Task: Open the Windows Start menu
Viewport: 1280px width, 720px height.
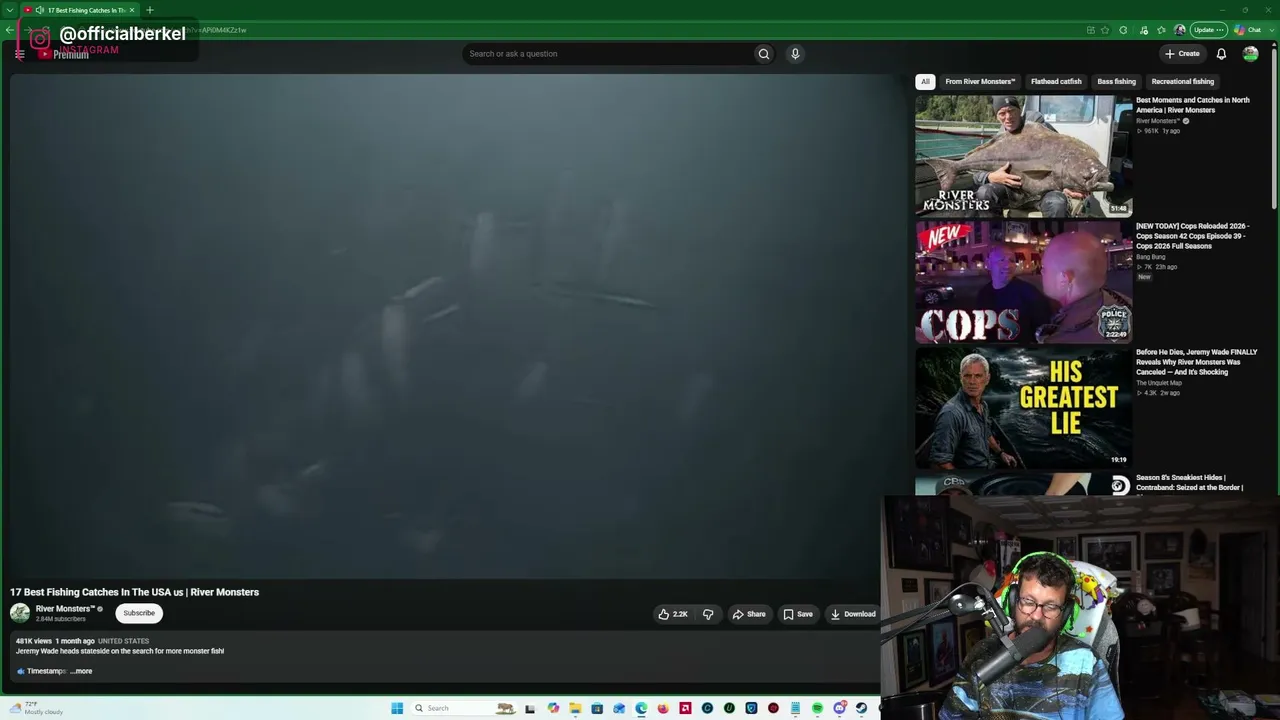Action: pos(397,708)
